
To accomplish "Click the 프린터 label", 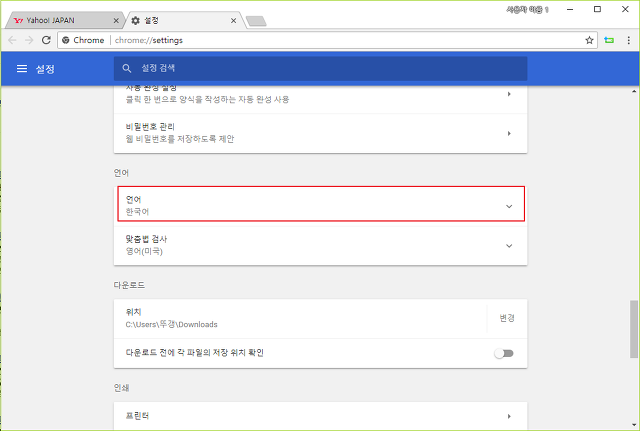I will (137, 416).
